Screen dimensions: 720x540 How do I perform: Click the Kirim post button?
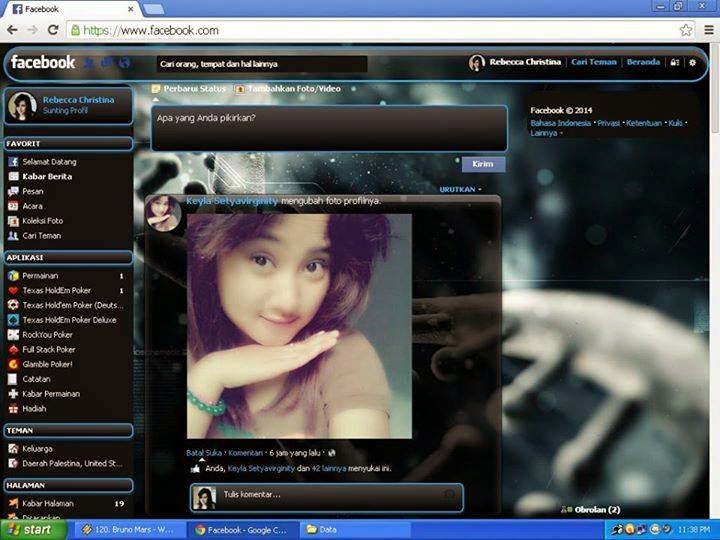(483, 164)
